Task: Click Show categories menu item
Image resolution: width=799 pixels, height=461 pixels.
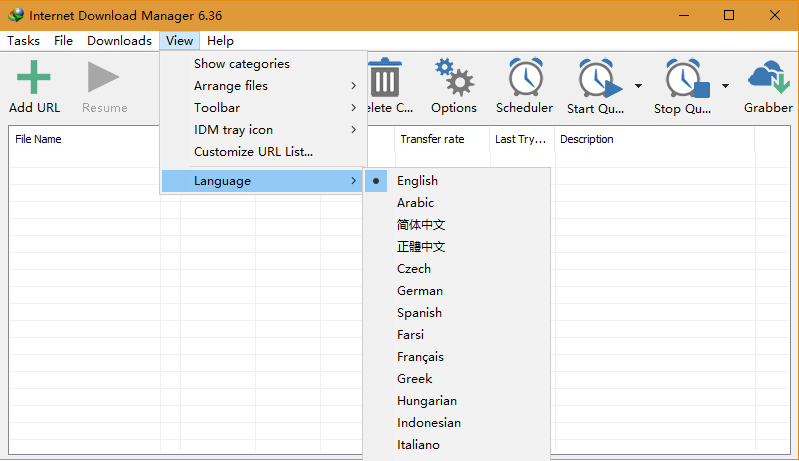Action: (263, 64)
